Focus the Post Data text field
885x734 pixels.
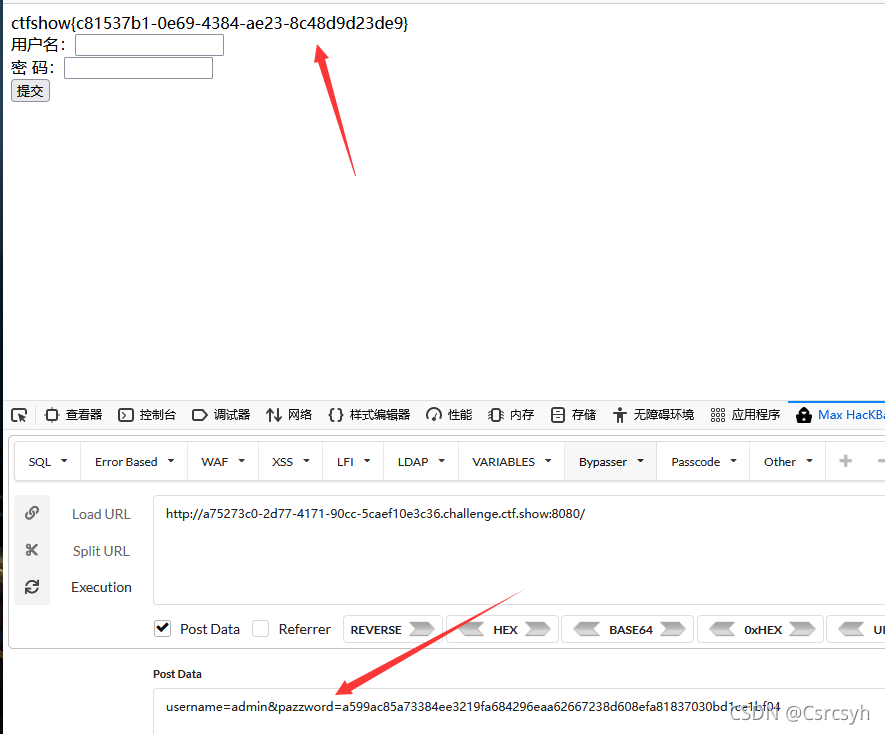[x=519, y=711]
